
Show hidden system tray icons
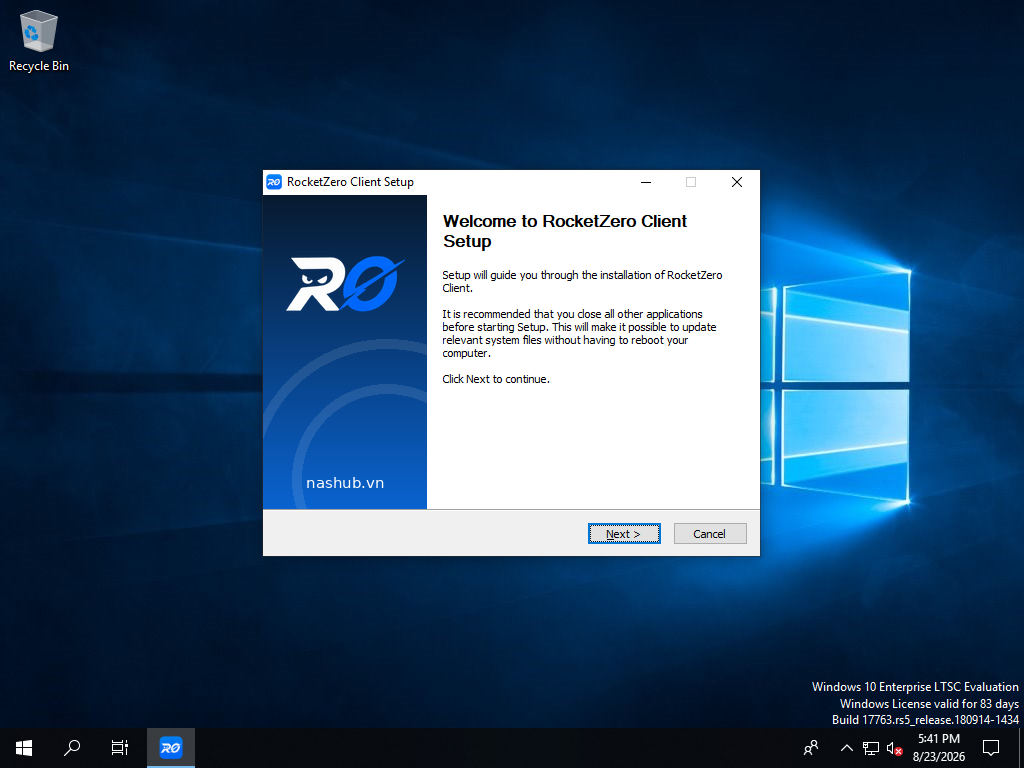click(x=846, y=748)
